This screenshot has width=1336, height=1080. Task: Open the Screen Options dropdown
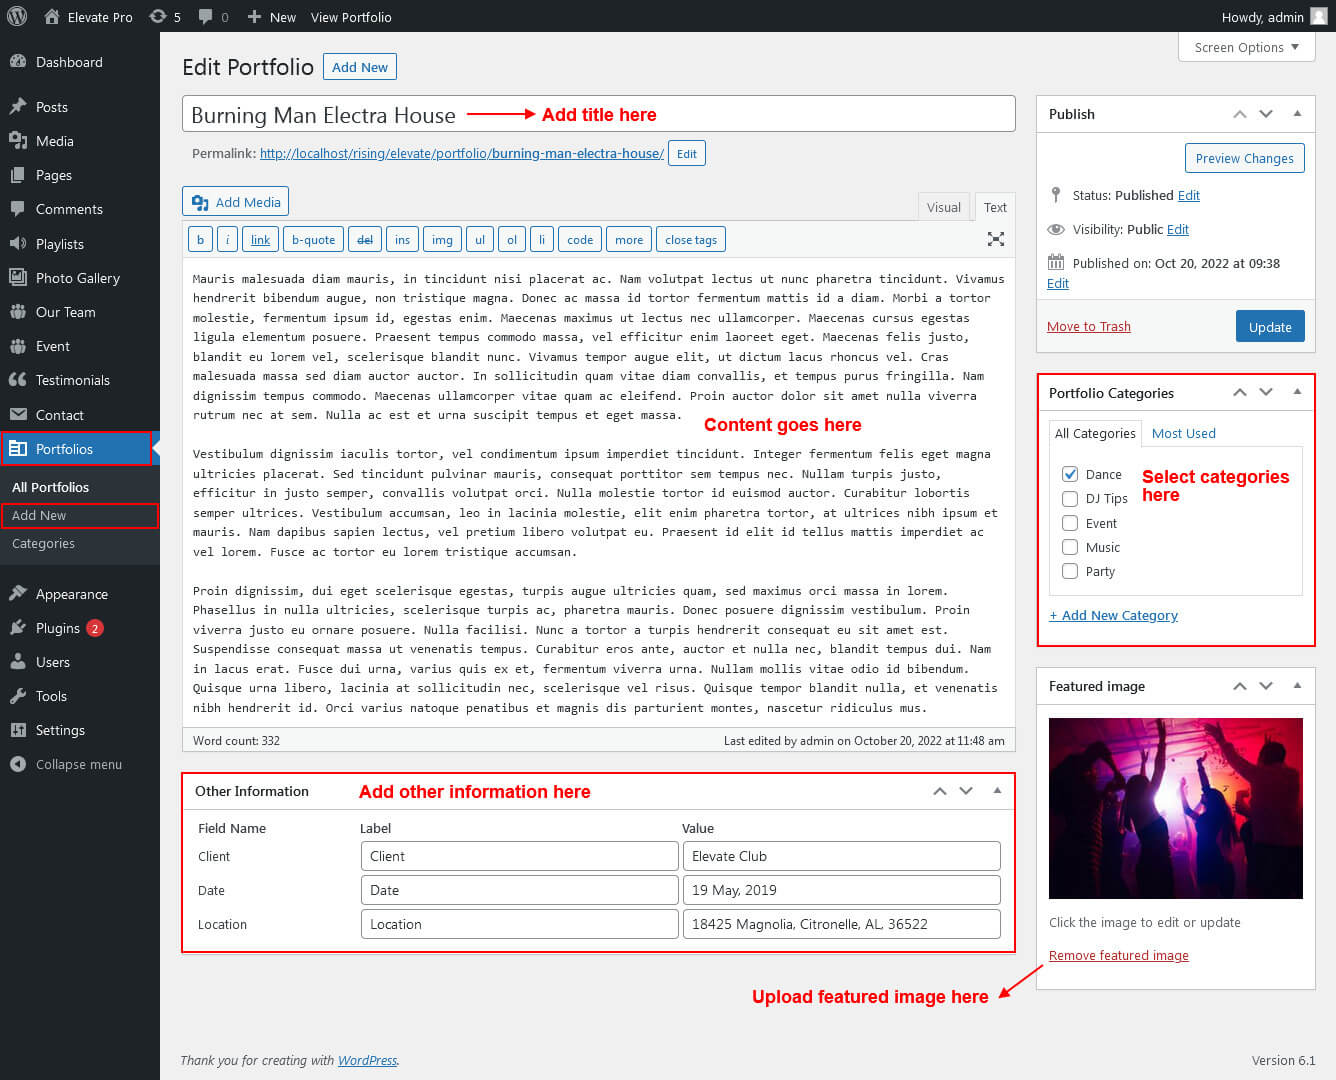pyautogui.click(x=1246, y=47)
